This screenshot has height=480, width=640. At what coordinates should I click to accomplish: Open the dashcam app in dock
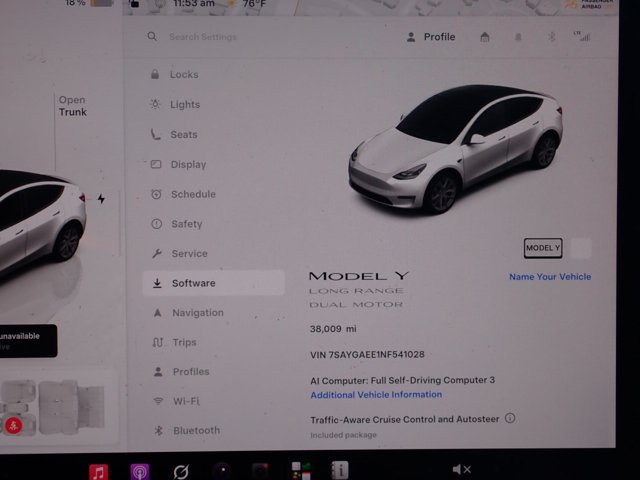pyautogui.click(x=260, y=471)
